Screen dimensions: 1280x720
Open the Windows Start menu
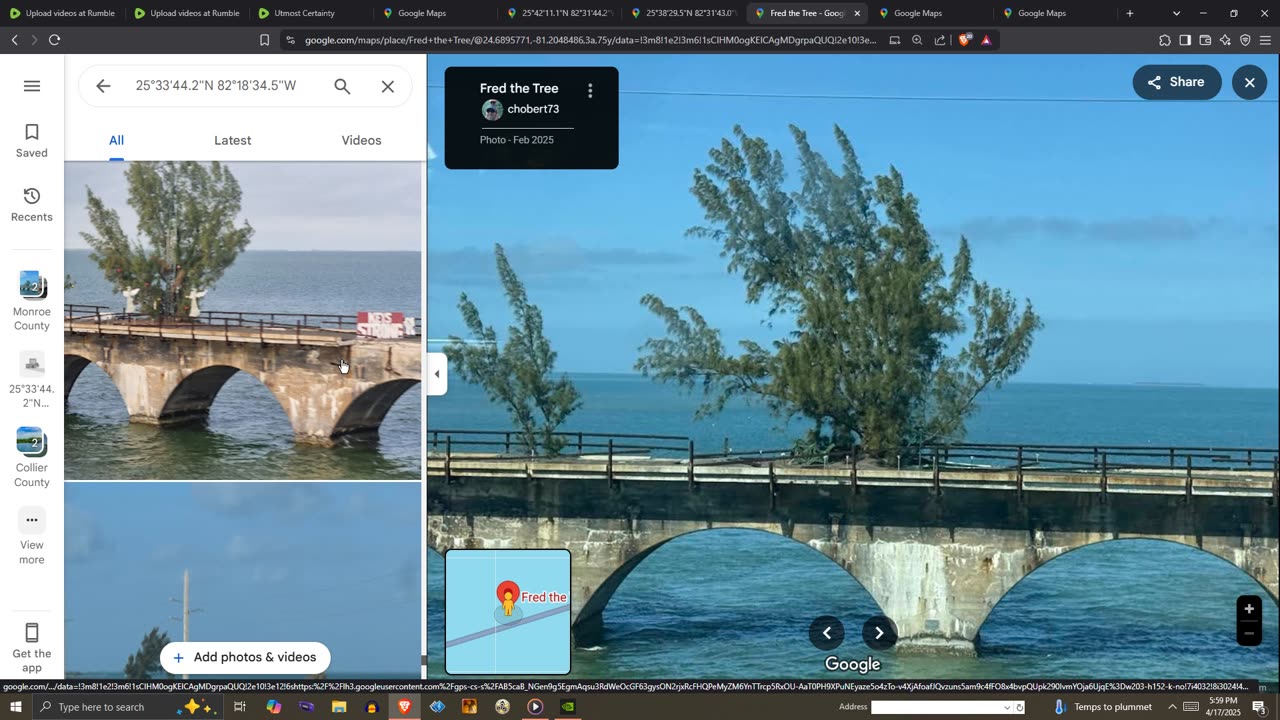tap(15, 707)
